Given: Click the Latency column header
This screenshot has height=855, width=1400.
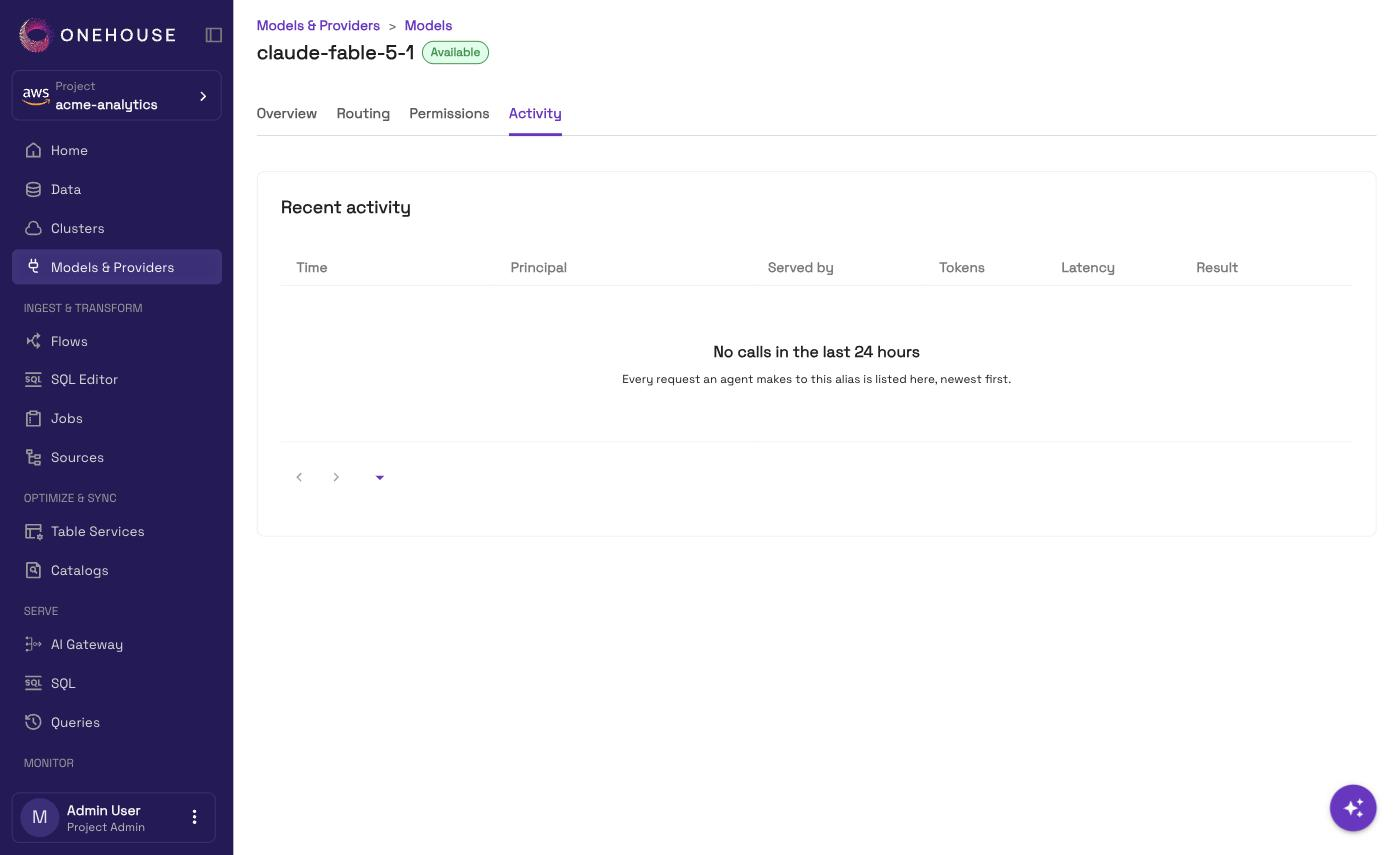Looking at the screenshot, I should click(1088, 267).
